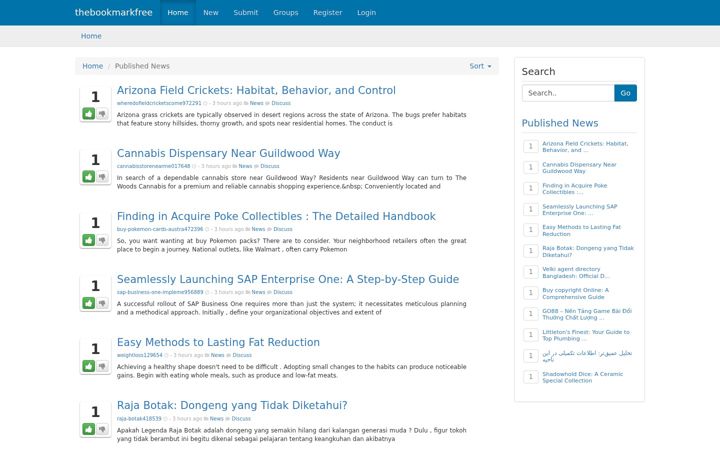Click Home breadcrumb before Published News
Viewport: 720px width, 450px height.
[x=92, y=66]
